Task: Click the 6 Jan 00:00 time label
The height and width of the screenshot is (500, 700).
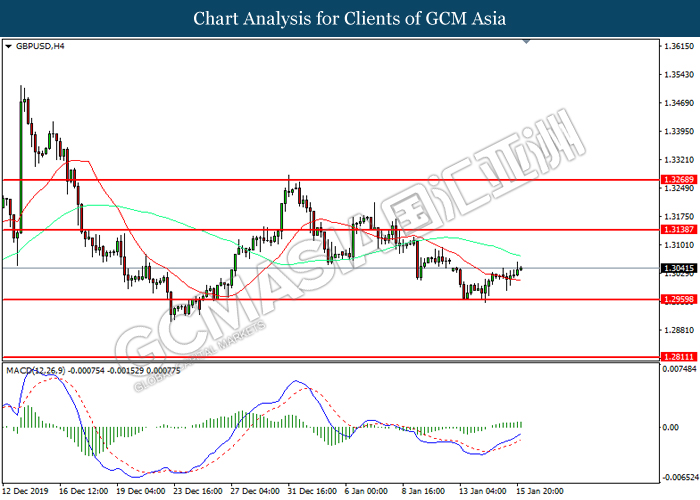Action: [366, 491]
